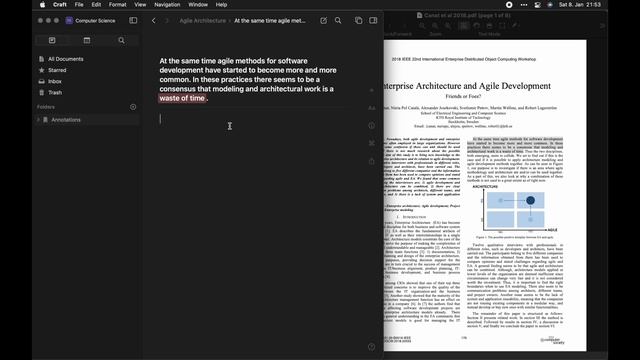
Task: Navigate to Agile Architecture breadcrumb
Action: (x=202, y=21)
